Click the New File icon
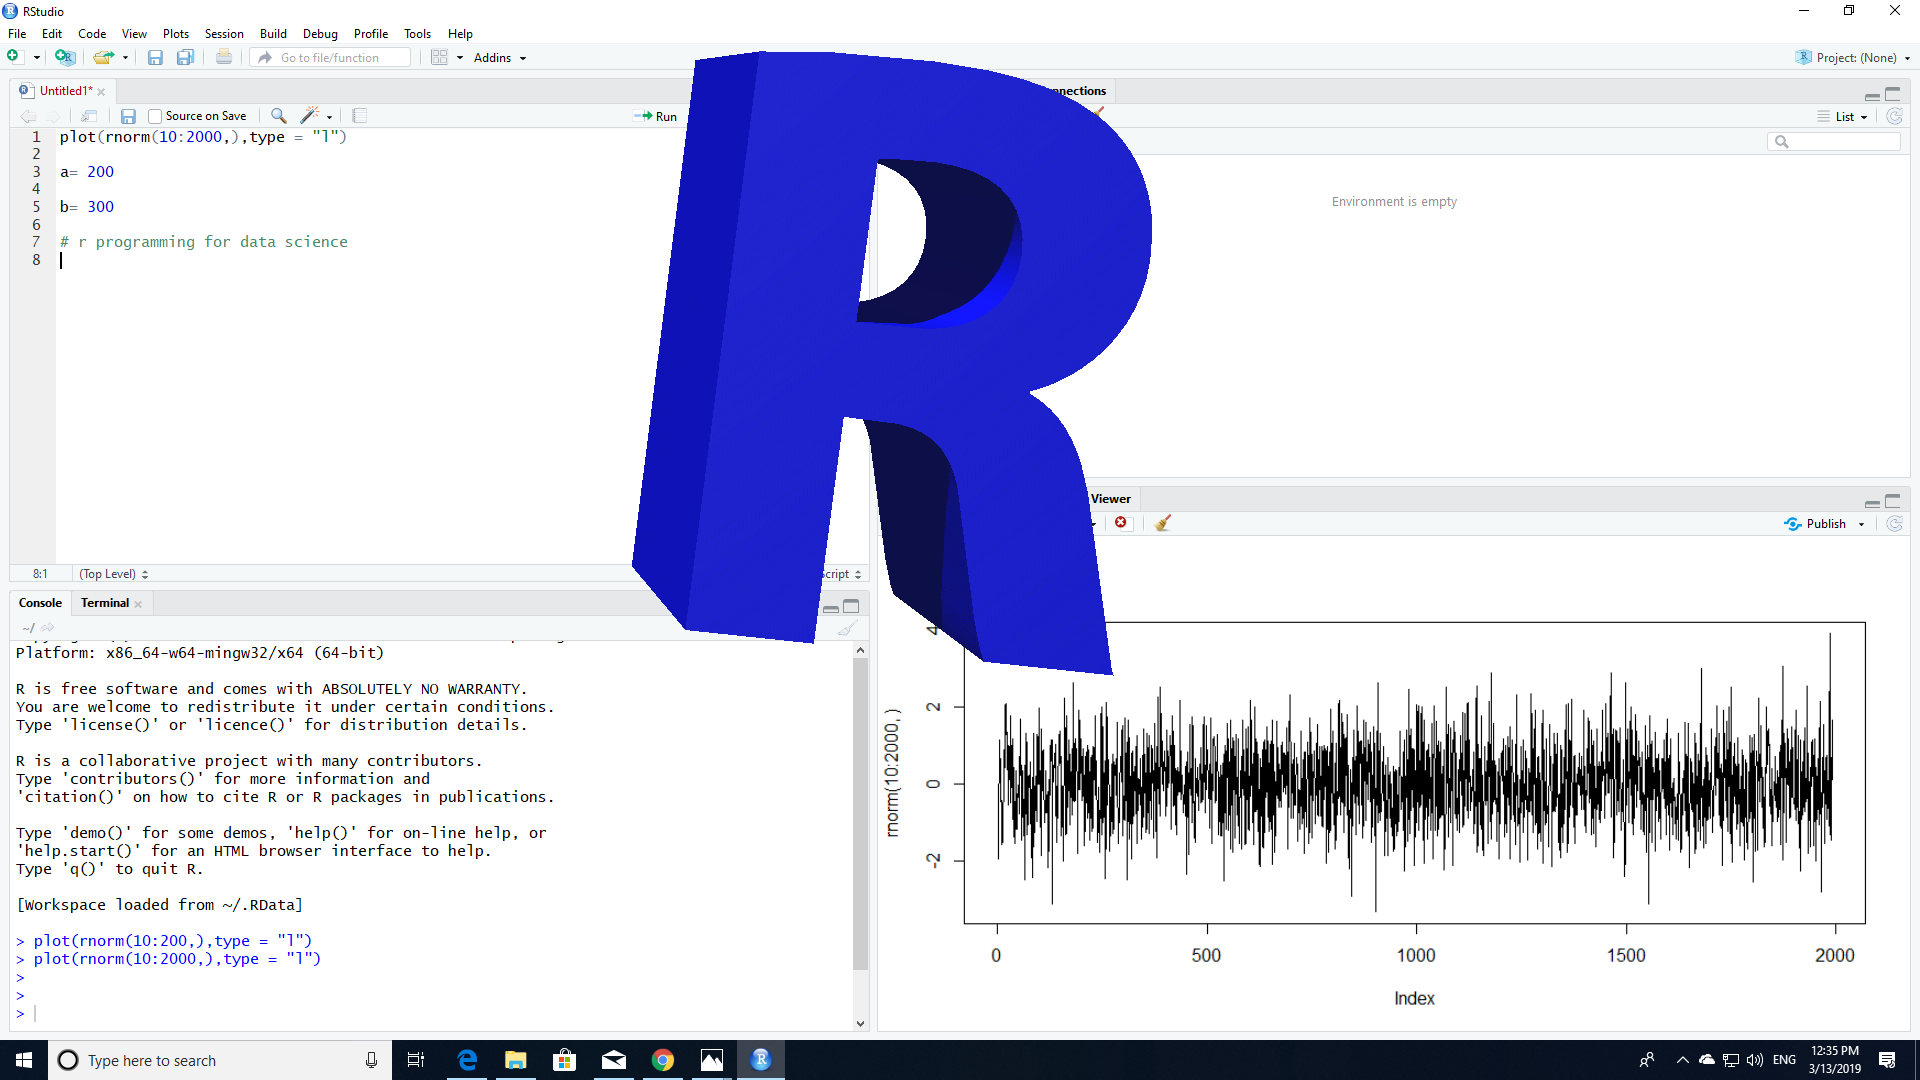The image size is (1920, 1080). point(14,57)
